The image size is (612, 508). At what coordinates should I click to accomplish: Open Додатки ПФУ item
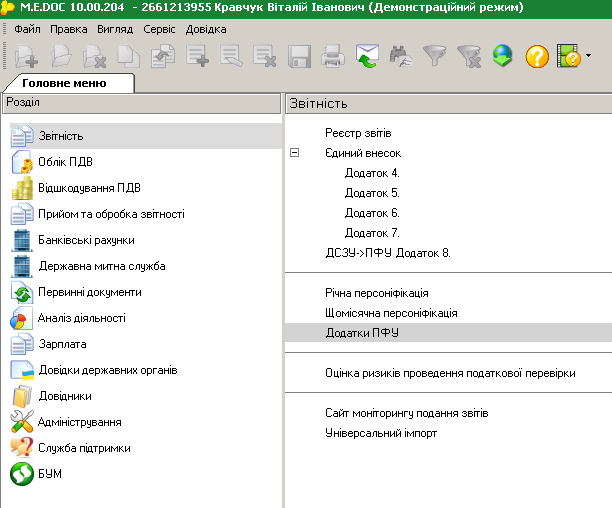(x=361, y=333)
